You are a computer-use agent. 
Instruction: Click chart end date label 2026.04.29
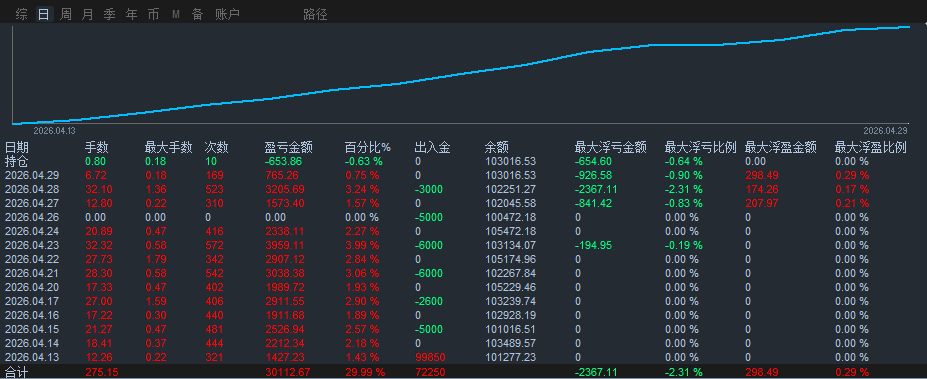click(885, 131)
